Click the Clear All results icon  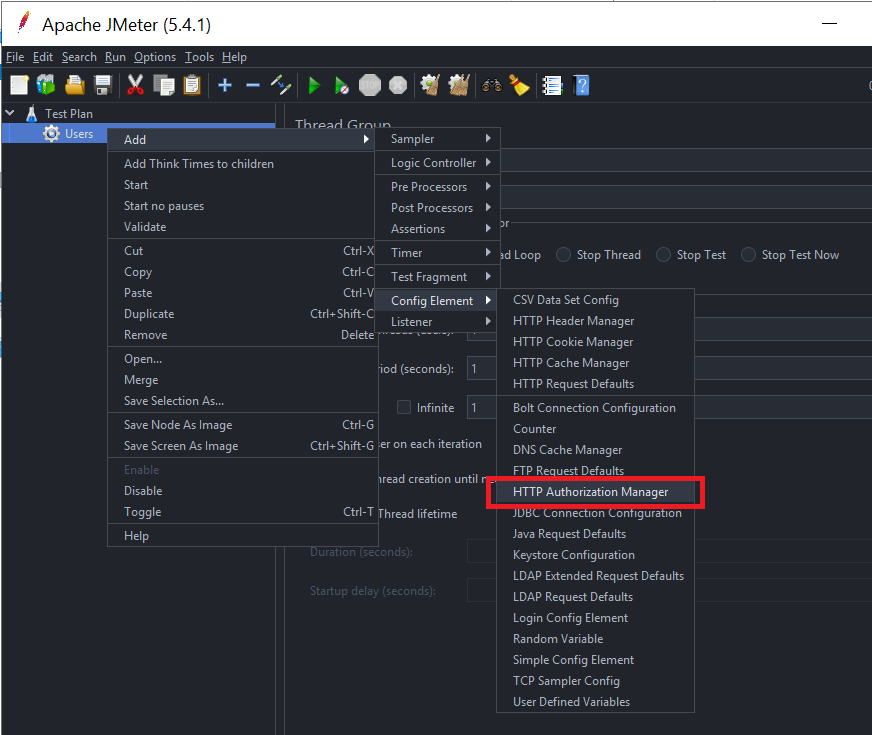tap(459, 85)
